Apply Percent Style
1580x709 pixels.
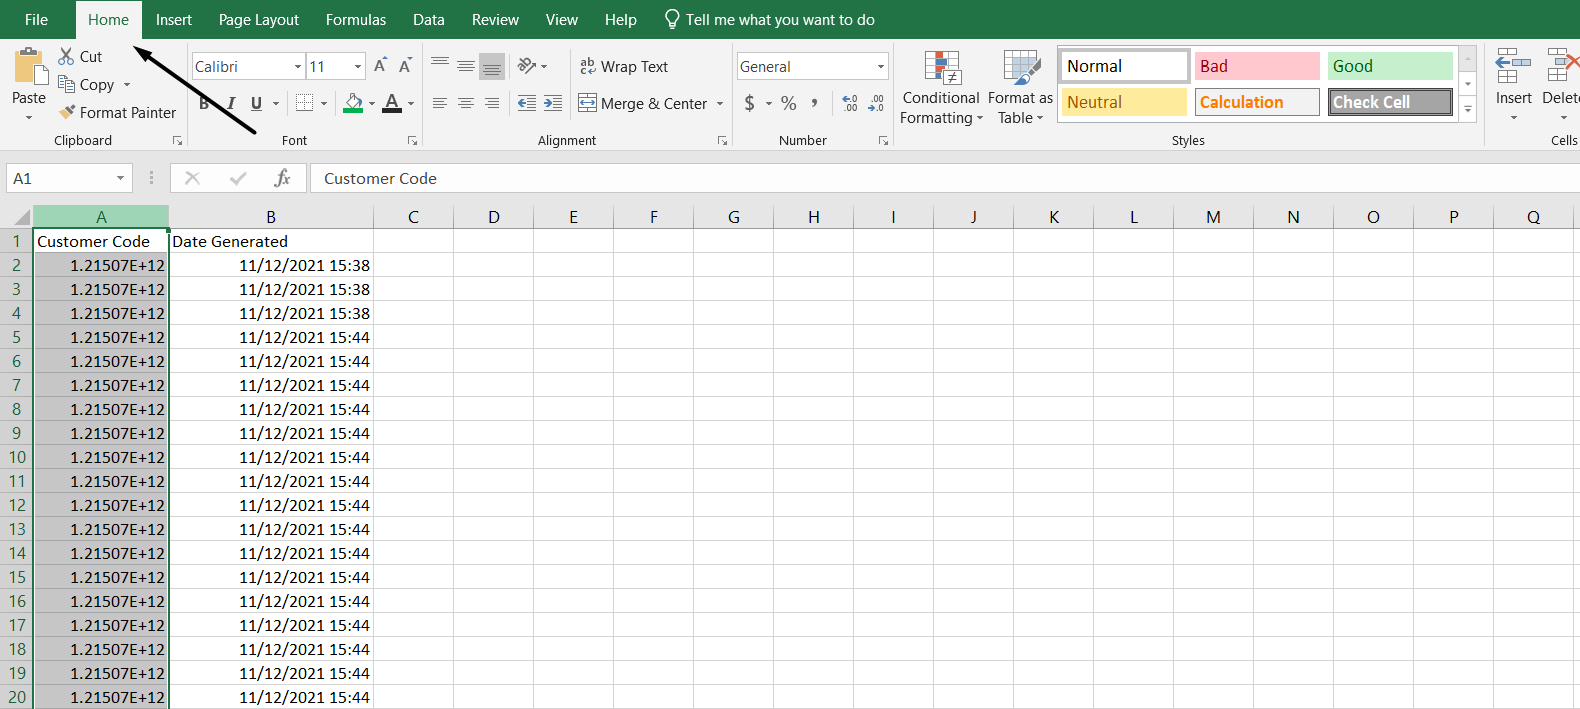[789, 103]
